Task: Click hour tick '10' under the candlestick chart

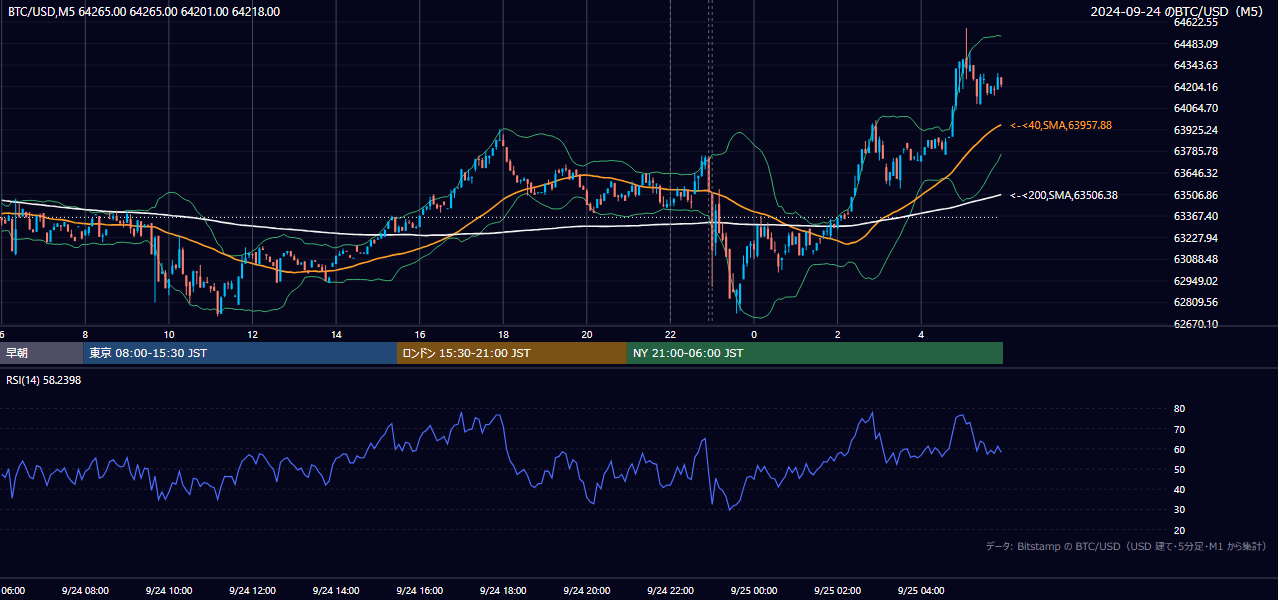Action: (169, 335)
